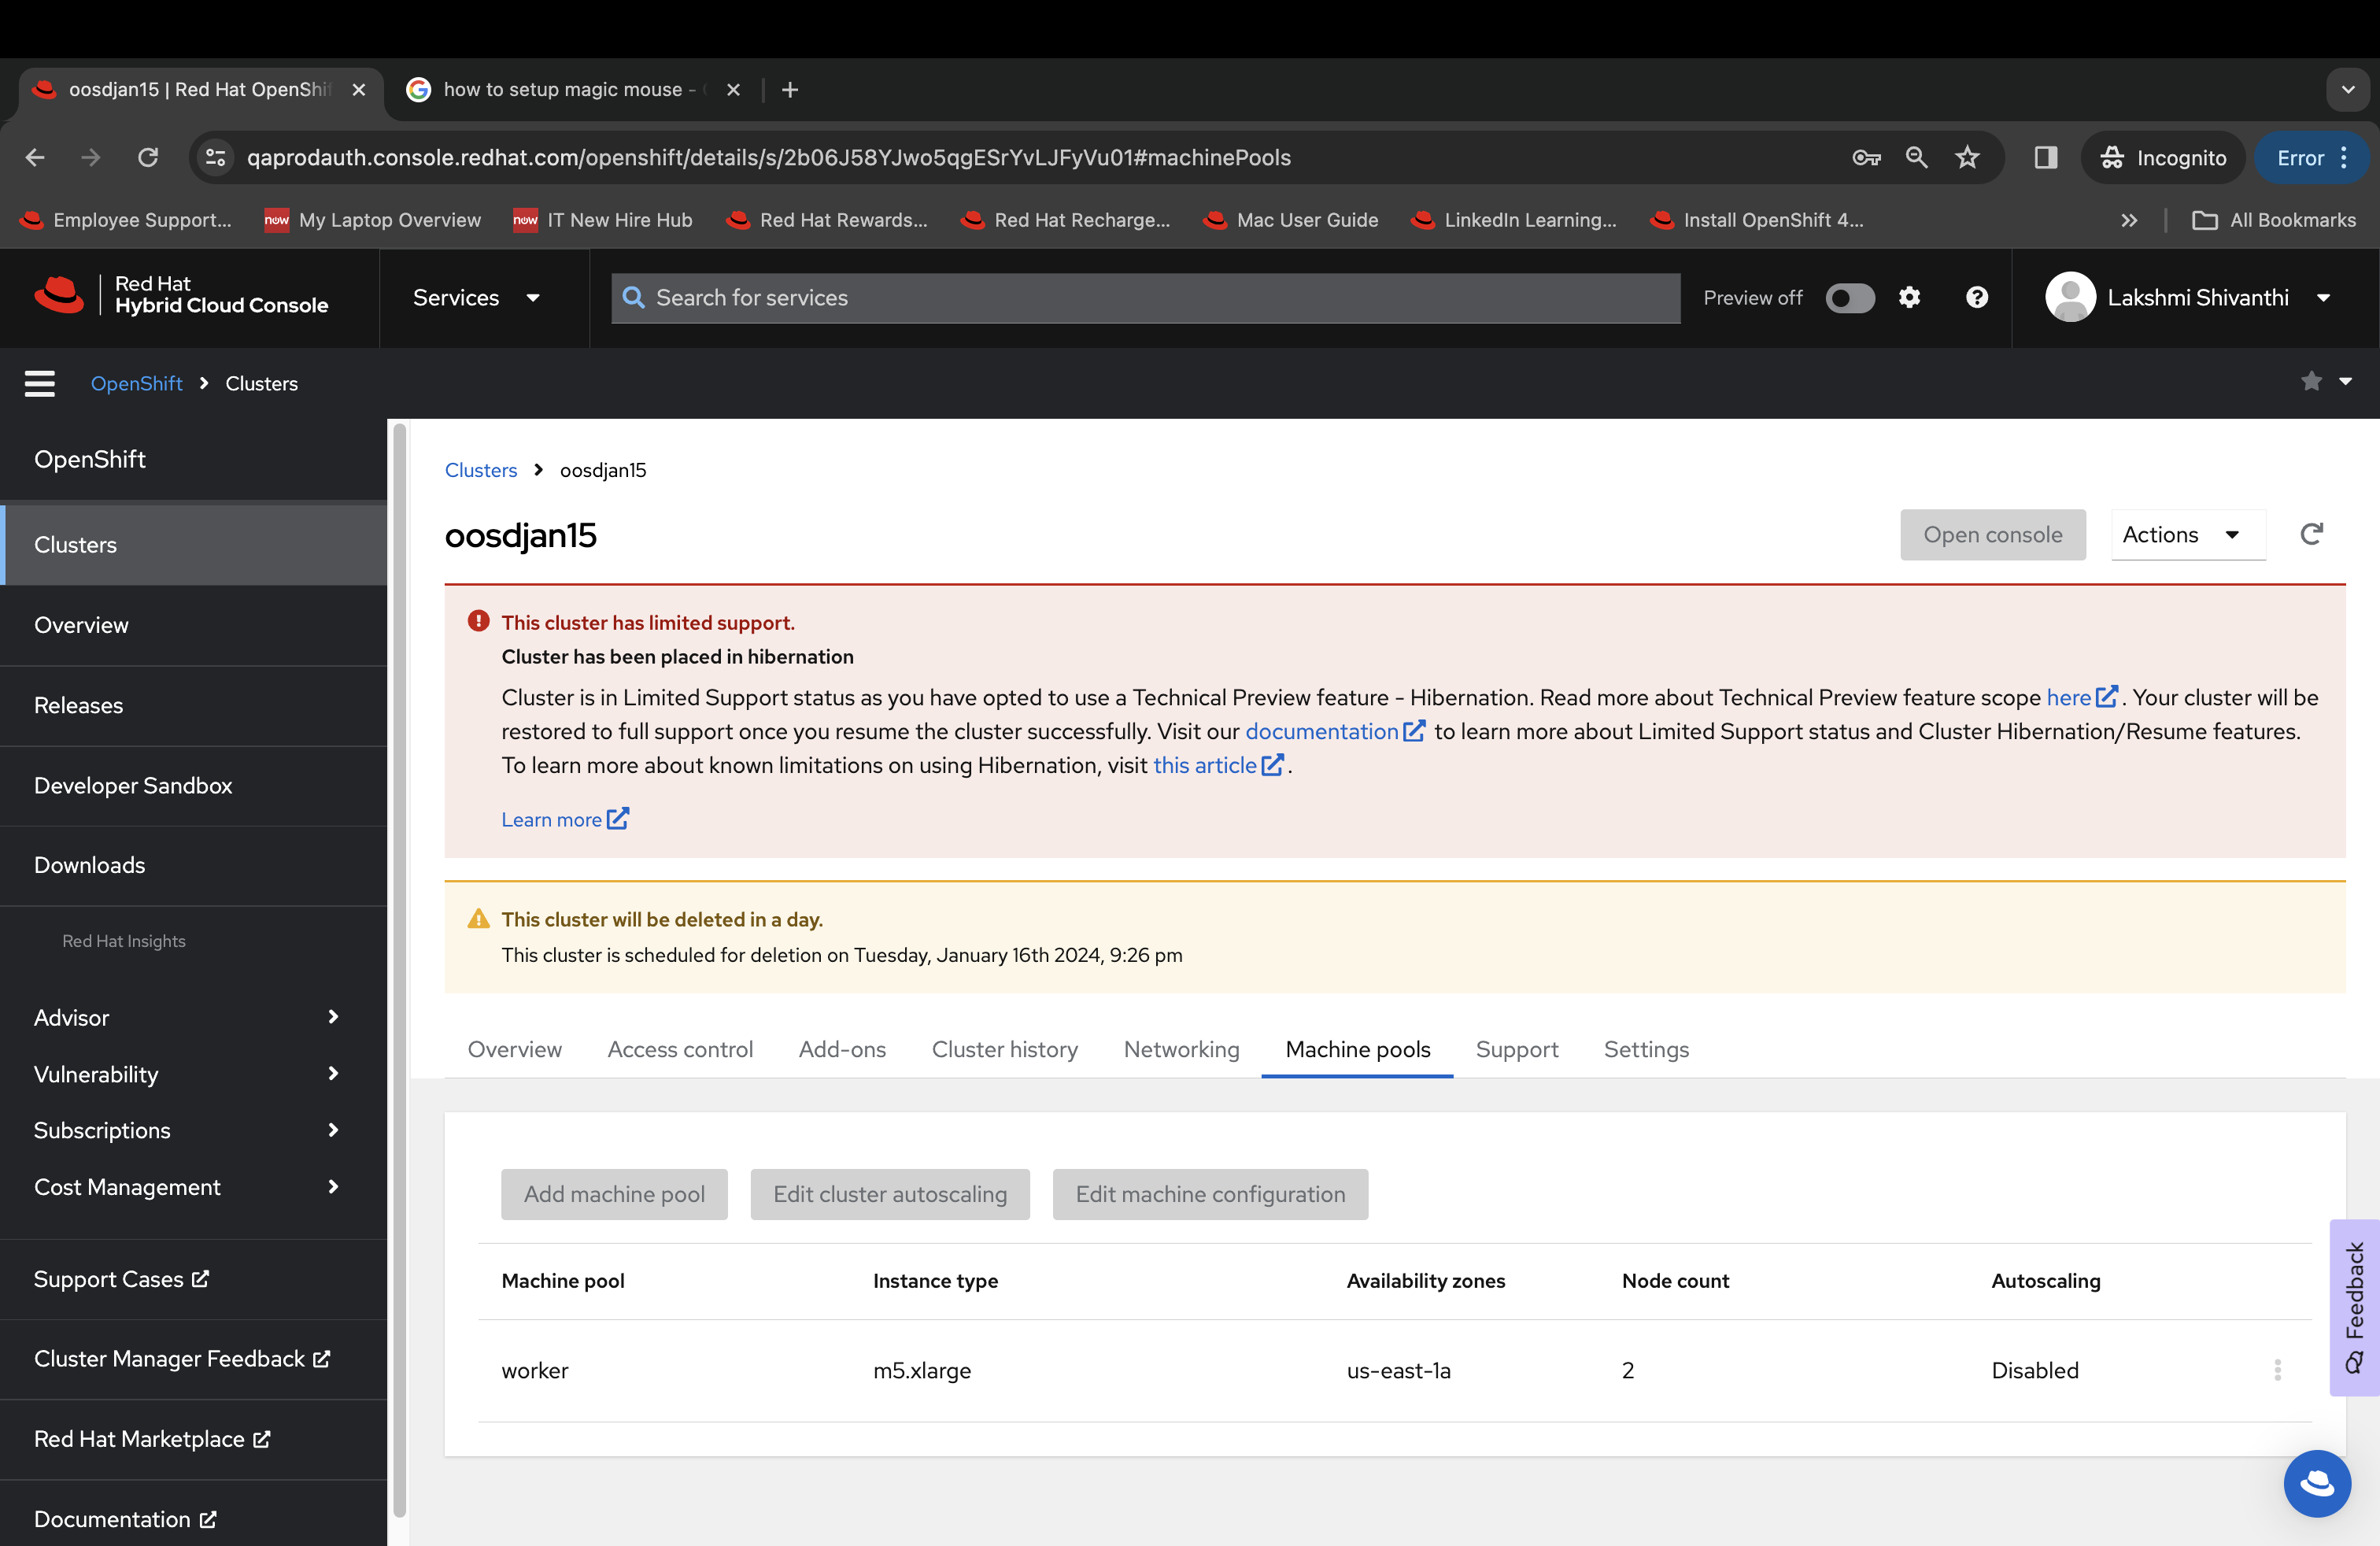This screenshot has width=2380, height=1546.
Task: Favorite this page with star icon
Action: [2311, 381]
